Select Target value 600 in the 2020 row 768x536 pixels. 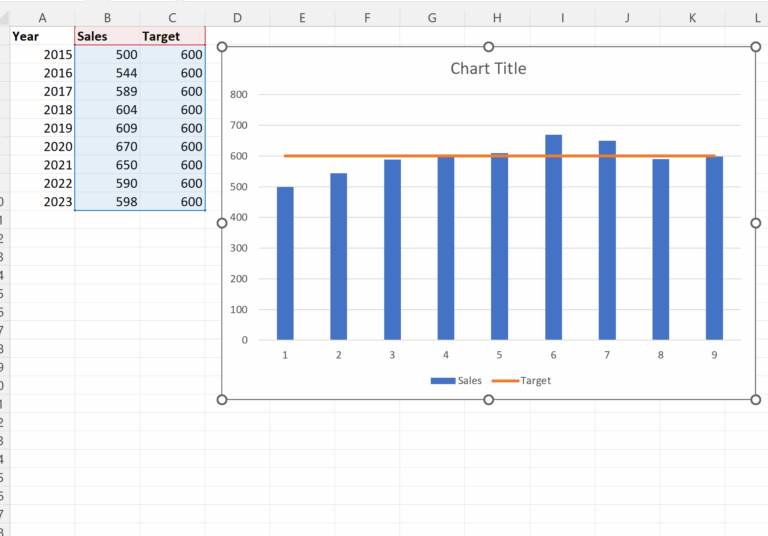coord(172,146)
